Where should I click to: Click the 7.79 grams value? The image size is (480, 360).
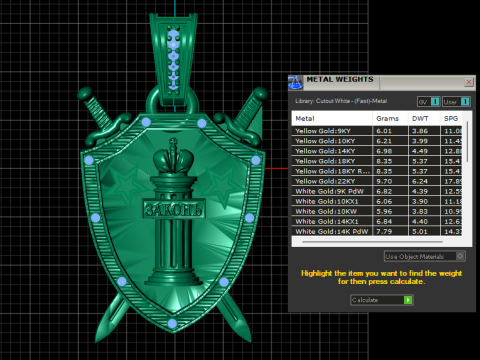384,231
